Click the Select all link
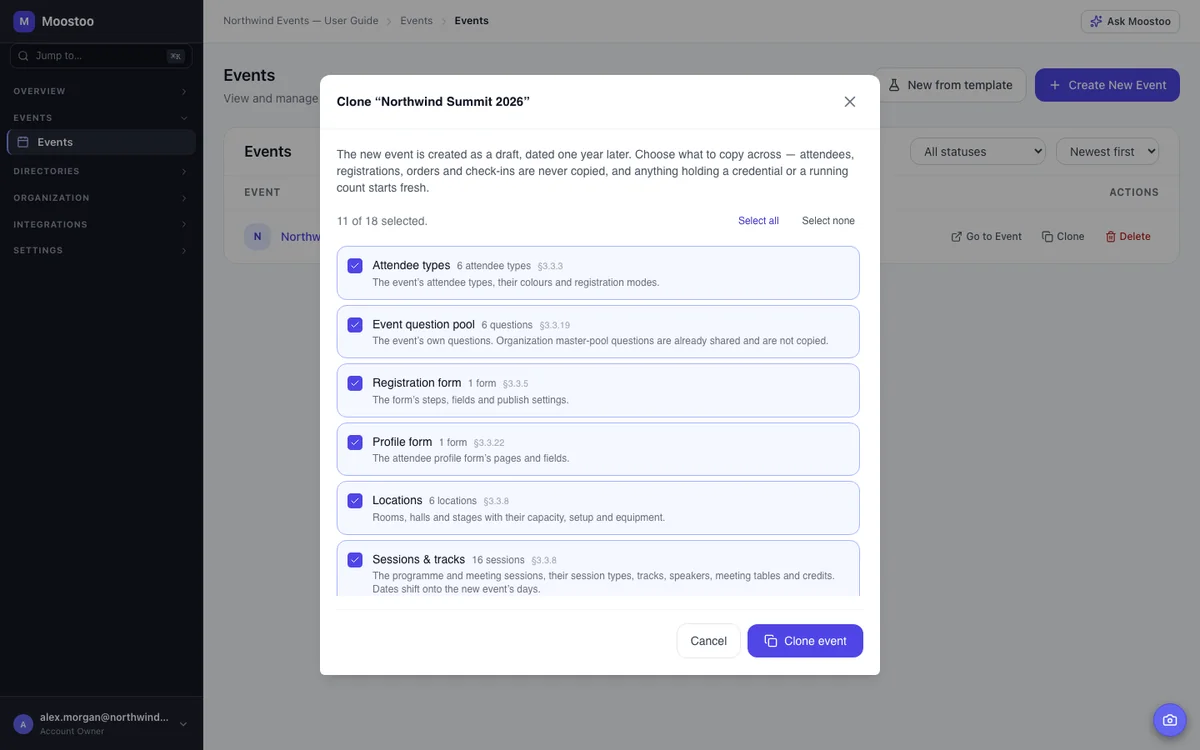Viewport: 1200px width, 750px height. (x=758, y=221)
